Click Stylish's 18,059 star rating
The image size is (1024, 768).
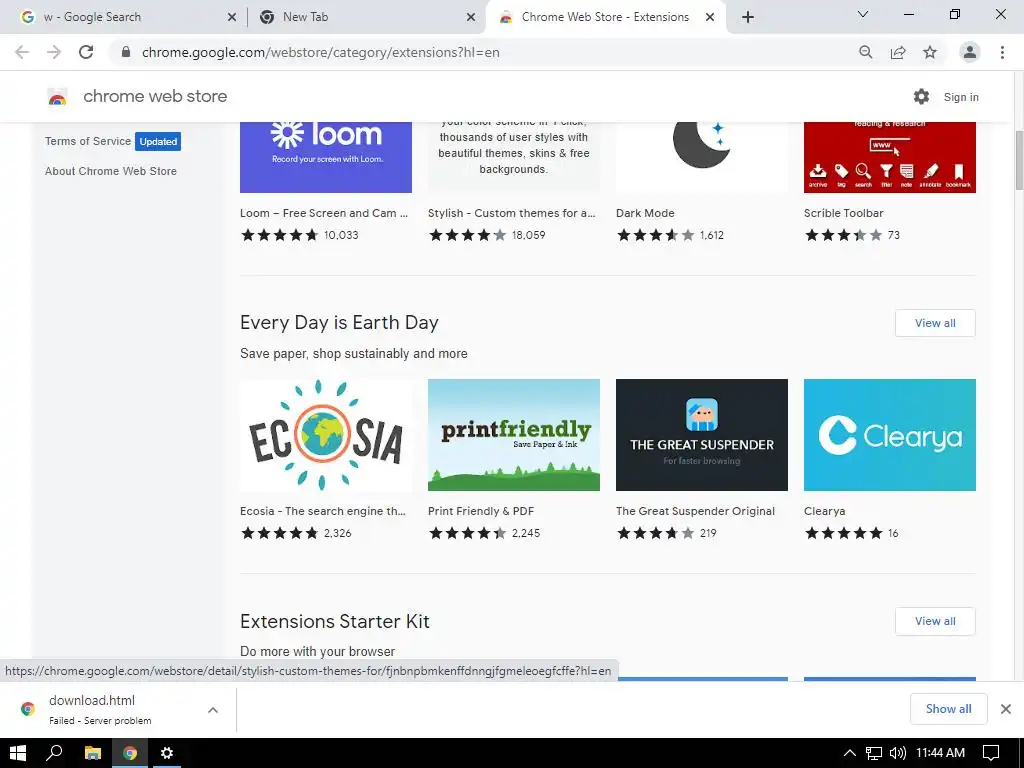[487, 235]
